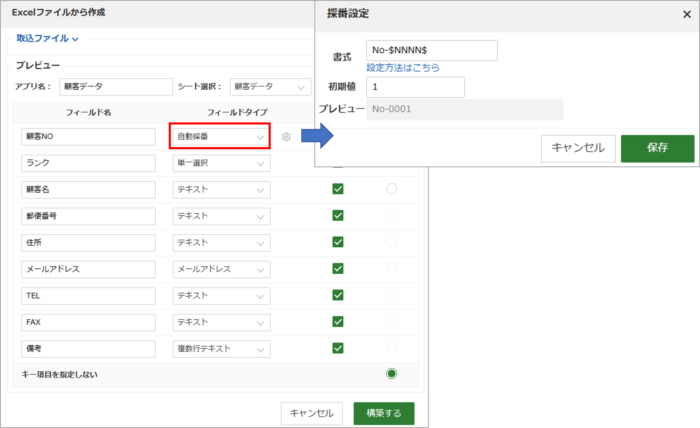Open numbering settings gear for 顧客NO
The height and width of the screenshot is (428, 700).
coord(286,137)
